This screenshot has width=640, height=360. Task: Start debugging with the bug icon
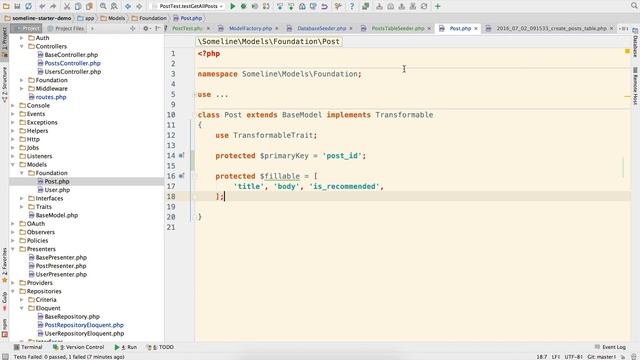(244, 6)
